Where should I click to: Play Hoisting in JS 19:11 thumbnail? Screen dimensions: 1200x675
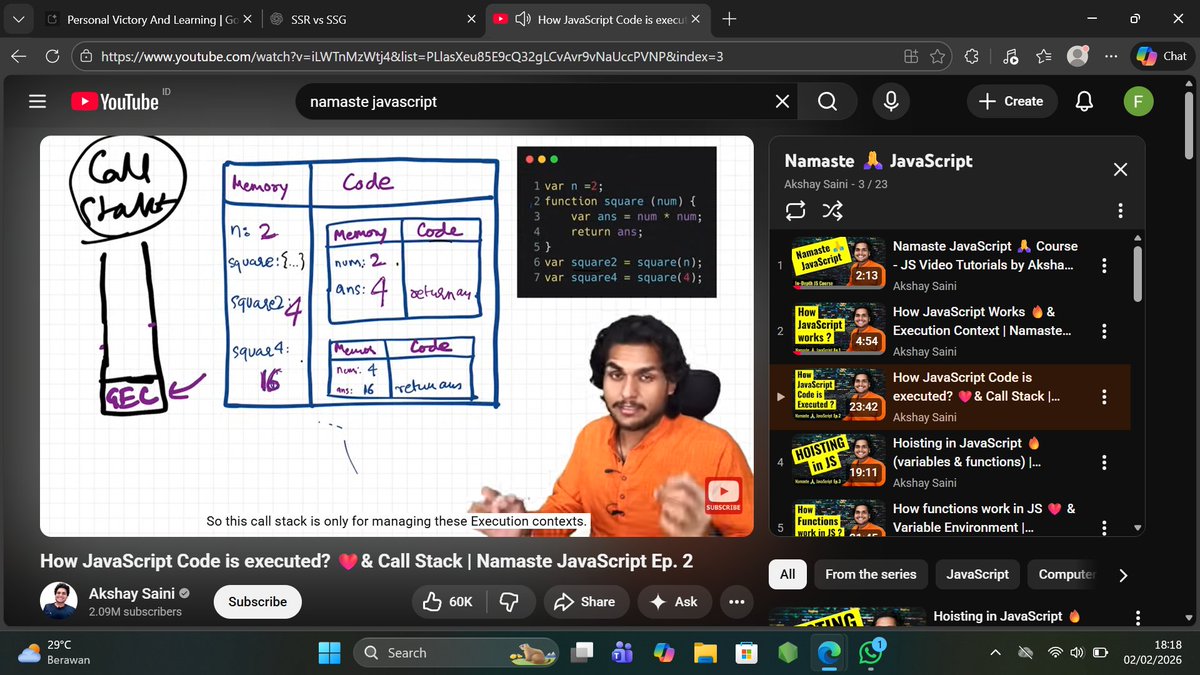(x=839, y=462)
